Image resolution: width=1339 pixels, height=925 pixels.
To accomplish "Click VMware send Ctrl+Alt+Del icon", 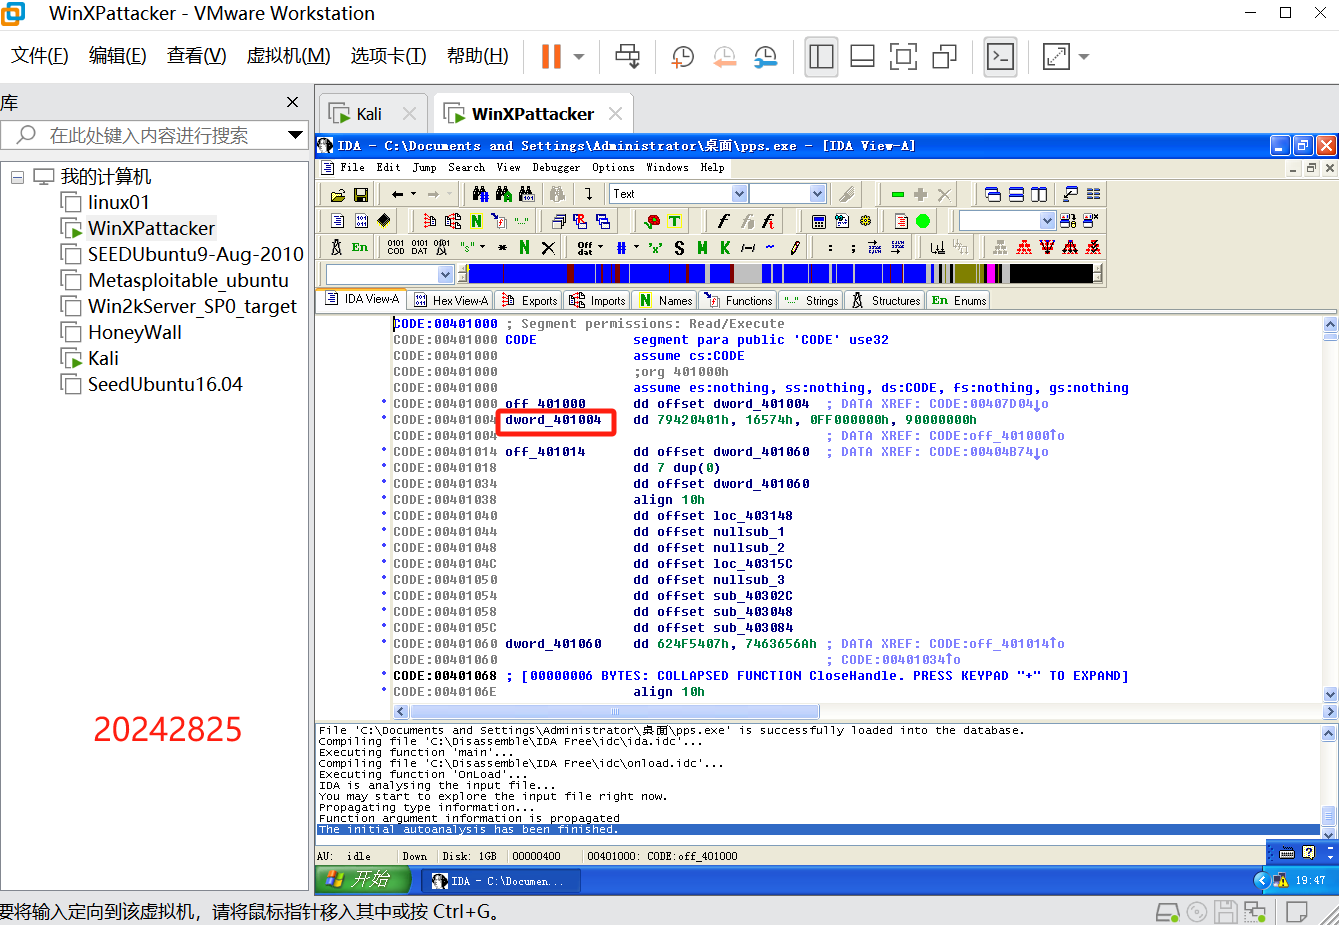I will (x=628, y=56).
